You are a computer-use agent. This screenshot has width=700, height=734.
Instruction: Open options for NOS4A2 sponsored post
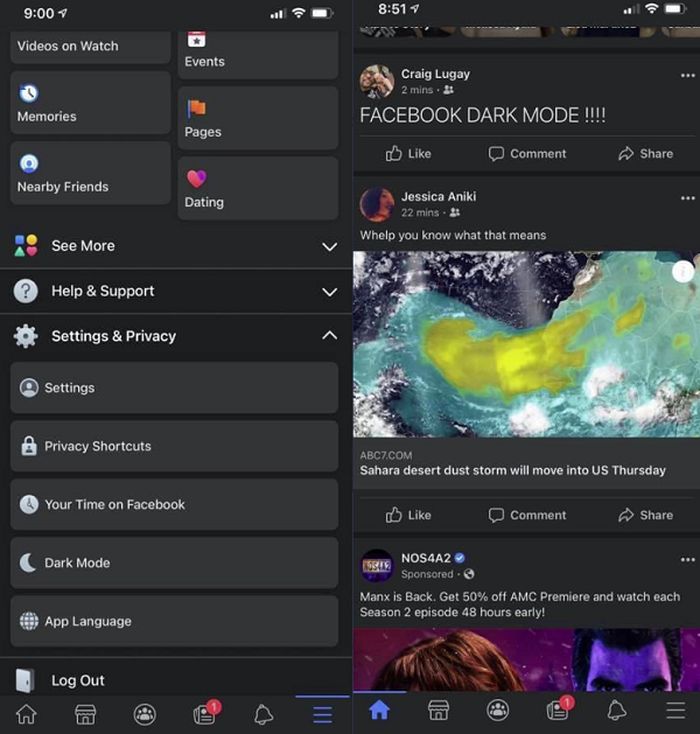pyautogui.click(x=687, y=559)
